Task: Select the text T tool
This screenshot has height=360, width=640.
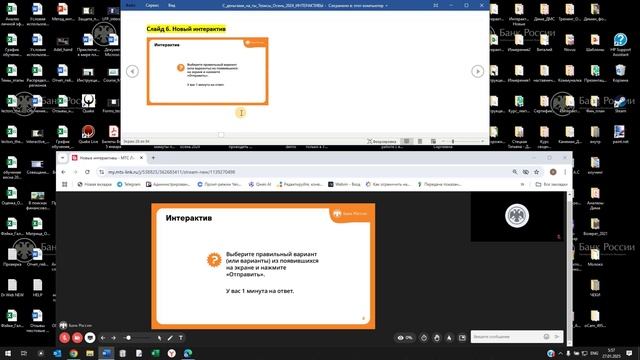Action: (x=181, y=338)
